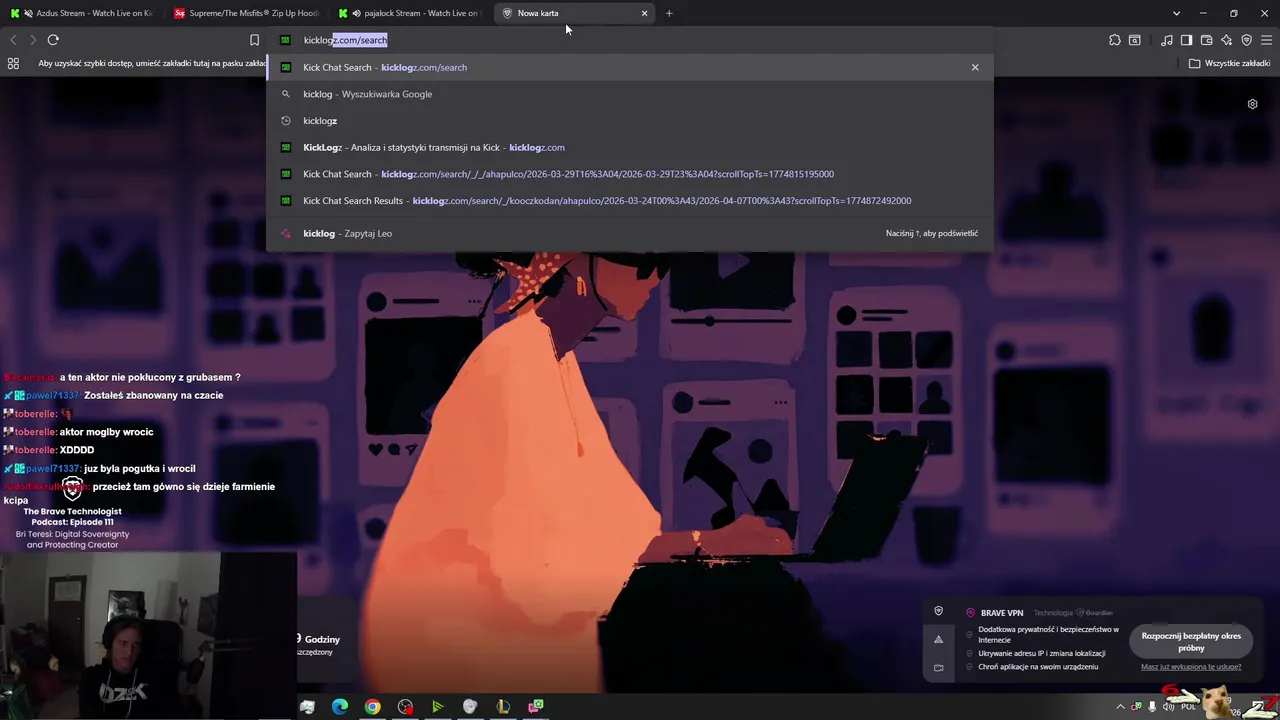Switch to Supreme/The Misfits Zip Up Hoodie tab
Screen dimensions: 1280x720
coord(247,13)
